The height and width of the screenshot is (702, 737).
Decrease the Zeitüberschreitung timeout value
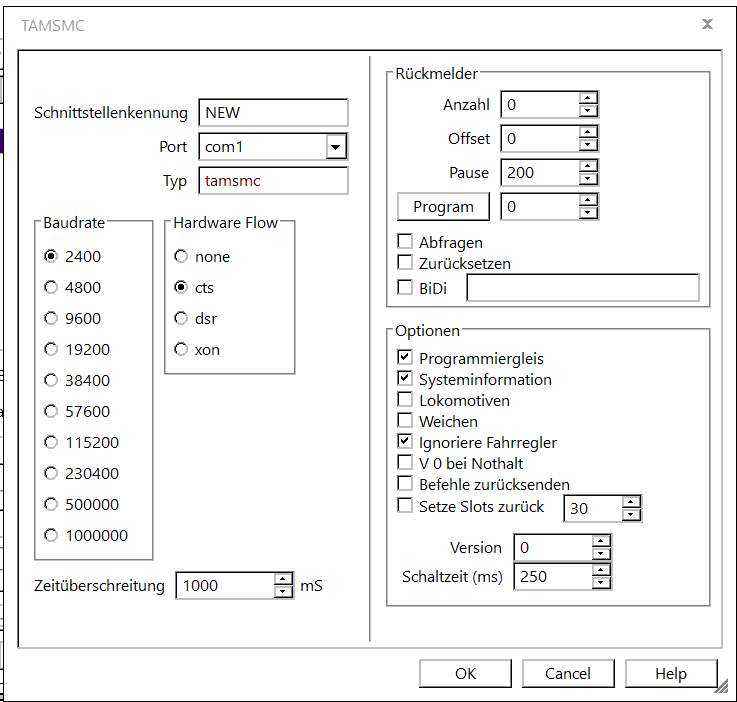[284, 592]
